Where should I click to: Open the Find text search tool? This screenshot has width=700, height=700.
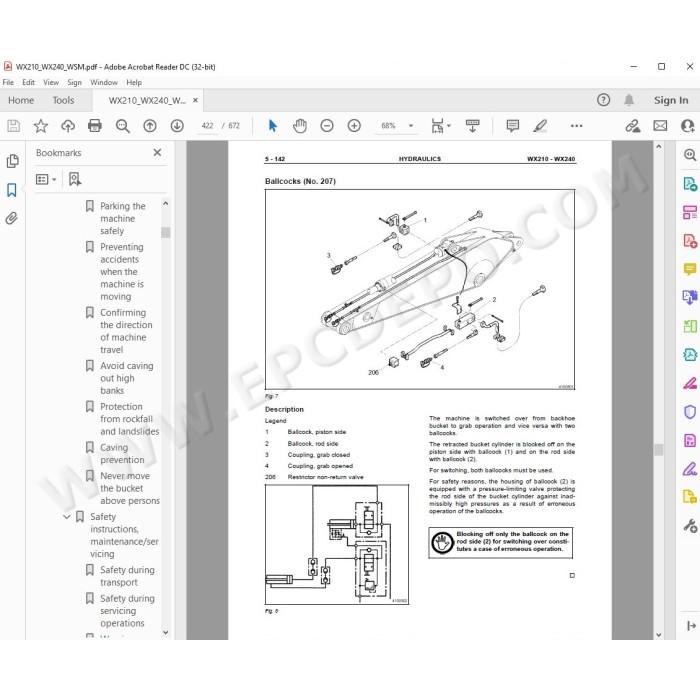click(122, 126)
